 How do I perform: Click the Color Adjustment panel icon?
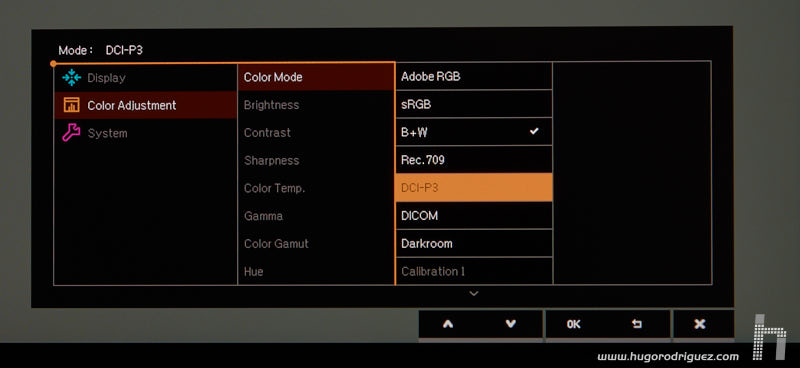coord(71,105)
